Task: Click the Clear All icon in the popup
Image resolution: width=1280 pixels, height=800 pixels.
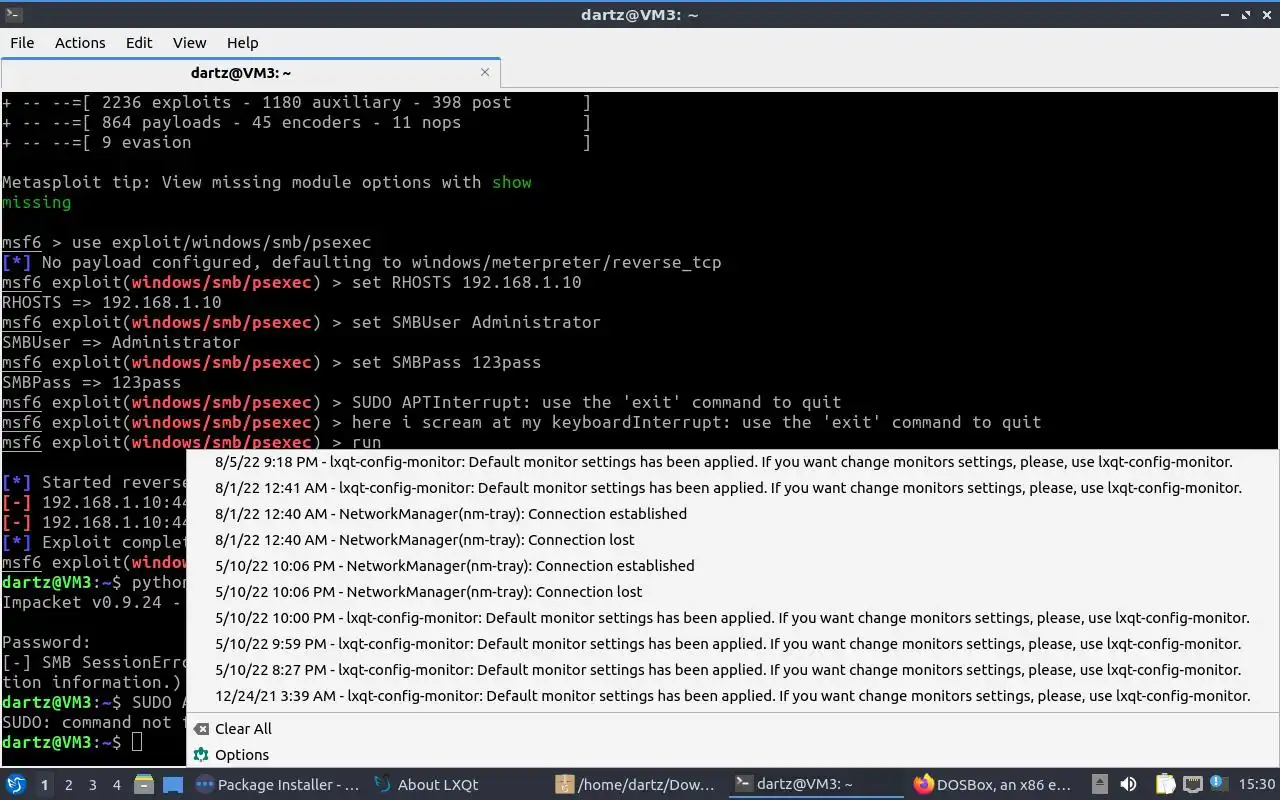Action: (201, 729)
